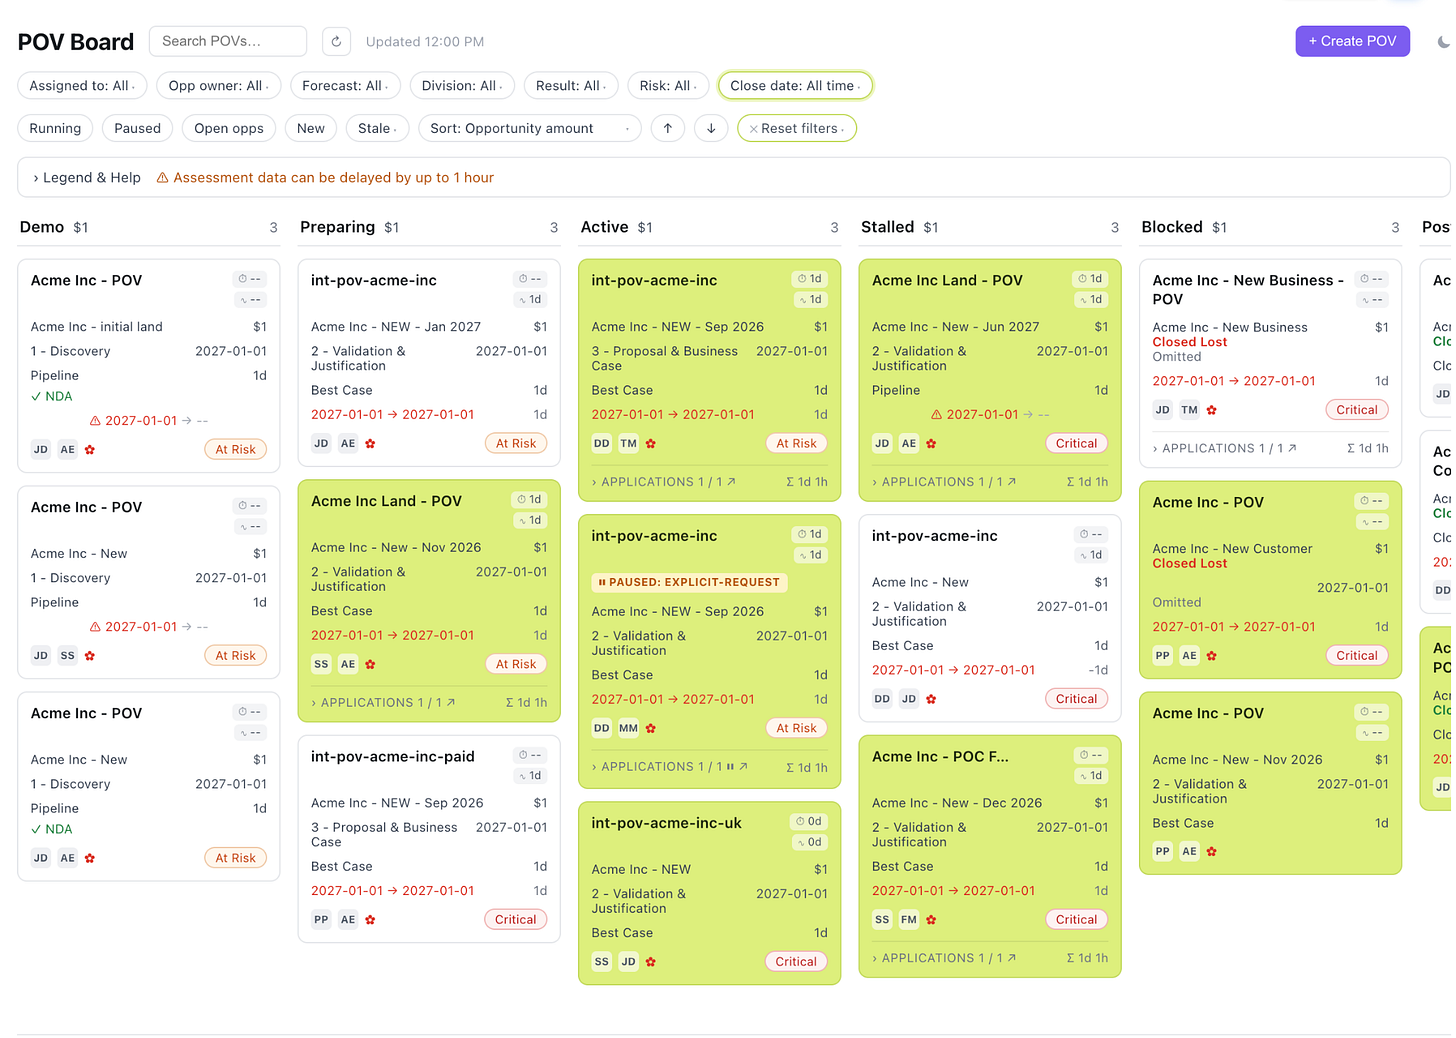Open the Close date: All time filter
The width and height of the screenshot is (1456, 1038).
tap(795, 86)
